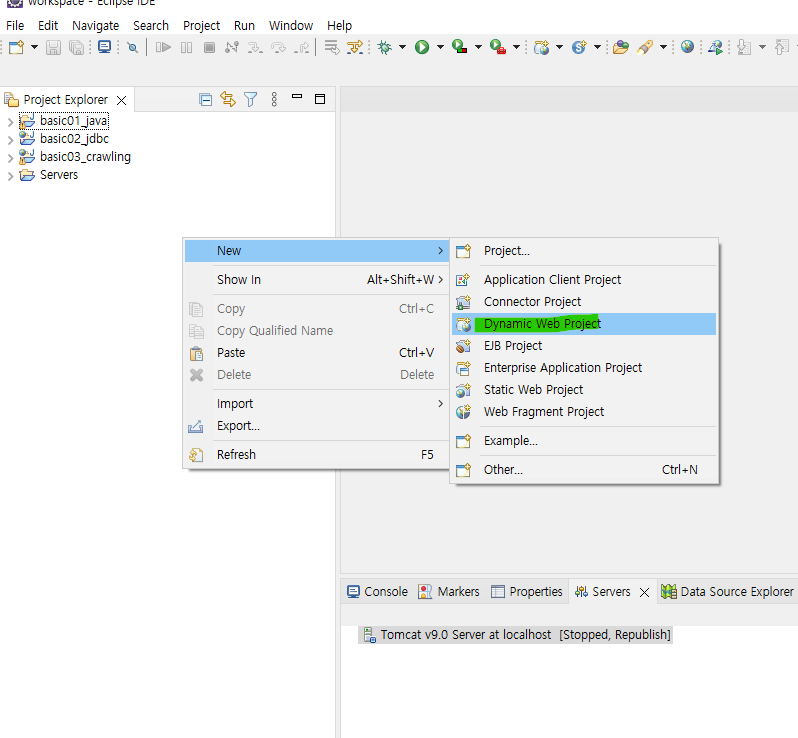Select Tomcat v9.0 Server at localhost

pyautogui.click(x=517, y=635)
